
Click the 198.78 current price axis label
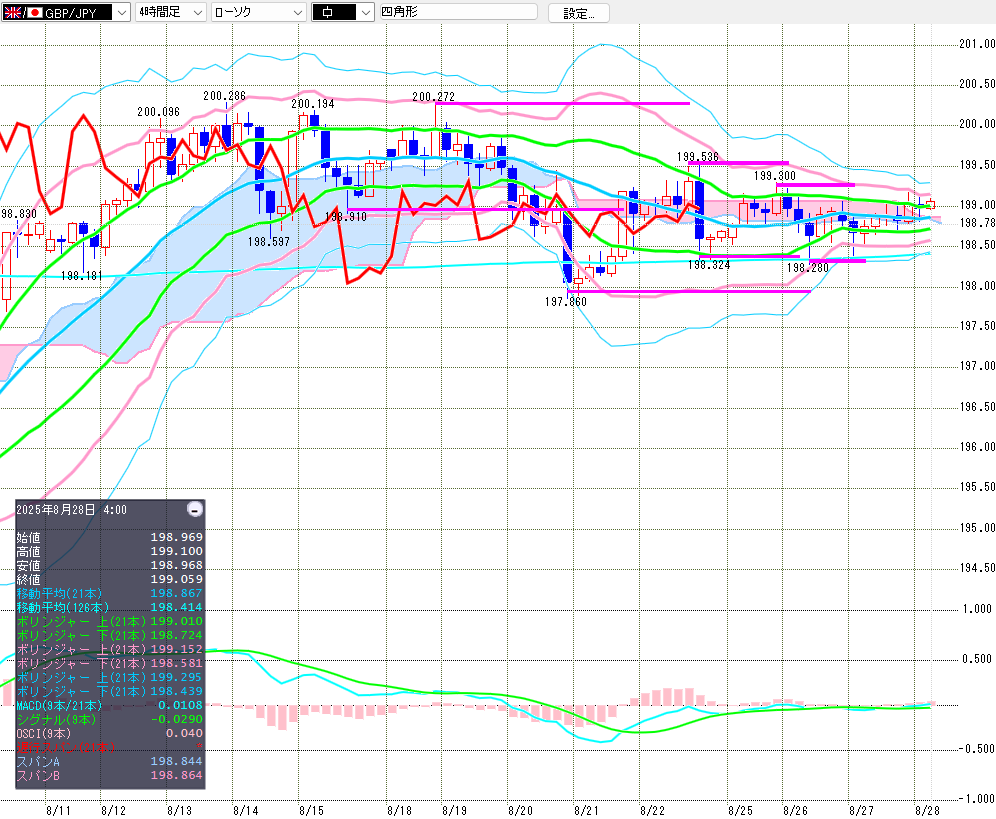pos(977,223)
